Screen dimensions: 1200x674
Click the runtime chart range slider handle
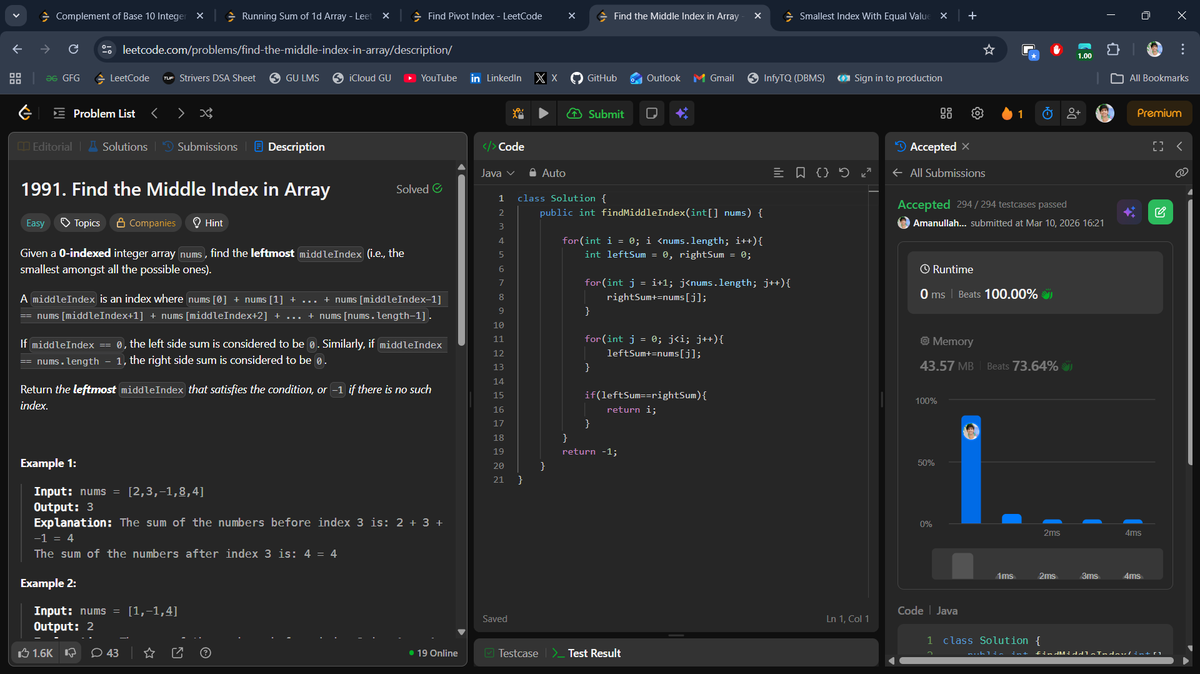pos(962,565)
